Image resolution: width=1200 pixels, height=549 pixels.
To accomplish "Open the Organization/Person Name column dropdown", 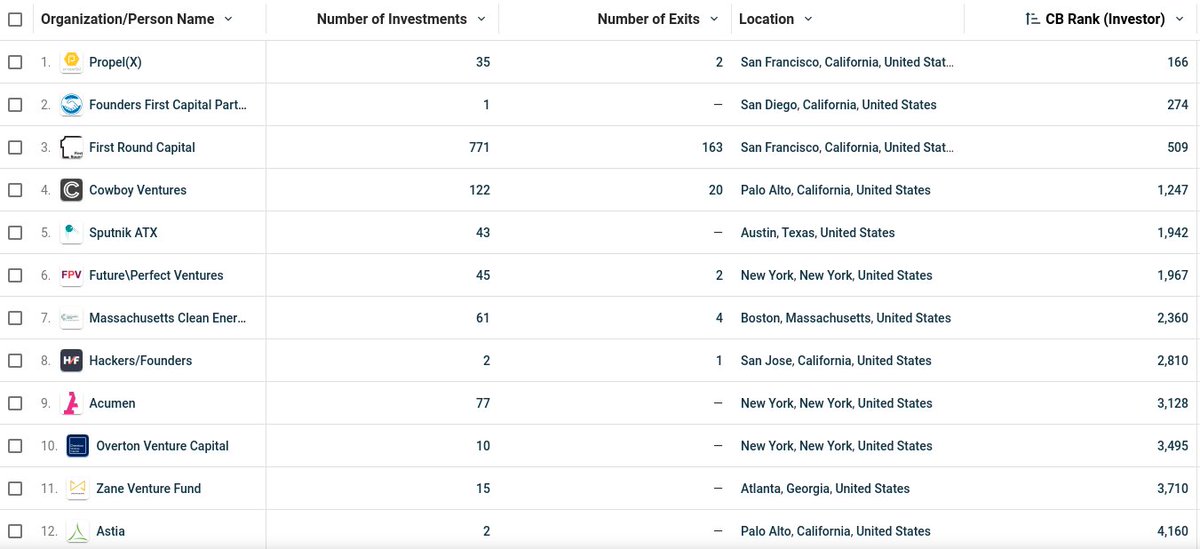I will click(x=228, y=19).
